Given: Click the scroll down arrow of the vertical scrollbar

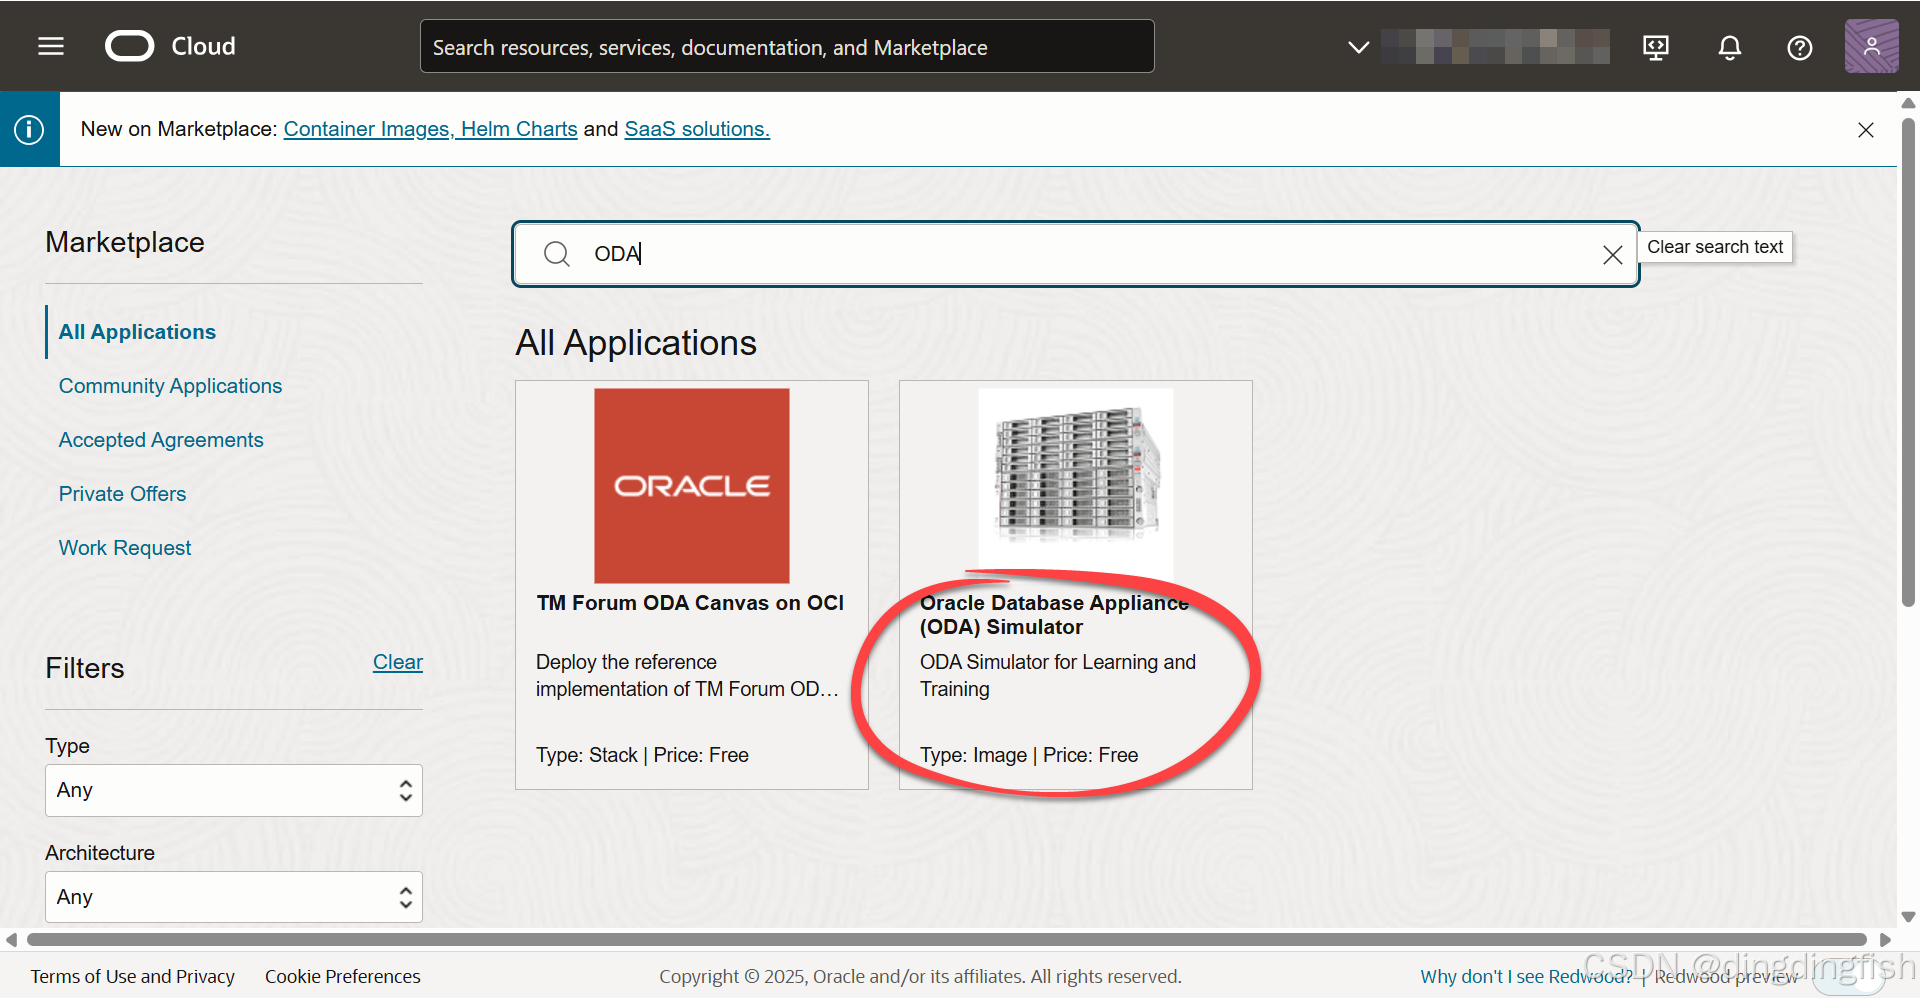Looking at the screenshot, I should click(1908, 917).
